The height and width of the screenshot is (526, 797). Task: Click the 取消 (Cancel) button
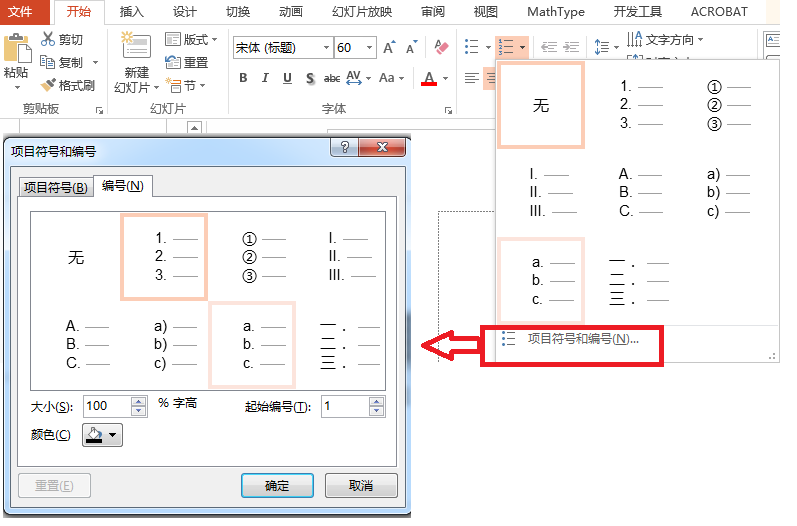361,485
